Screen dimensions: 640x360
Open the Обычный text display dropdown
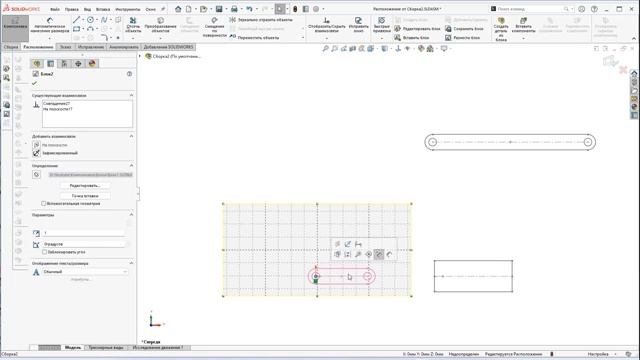[85, 272]
